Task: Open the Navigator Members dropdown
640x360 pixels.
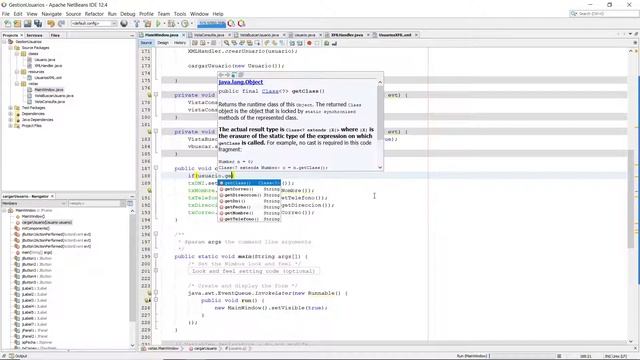Action: point(34,203)
